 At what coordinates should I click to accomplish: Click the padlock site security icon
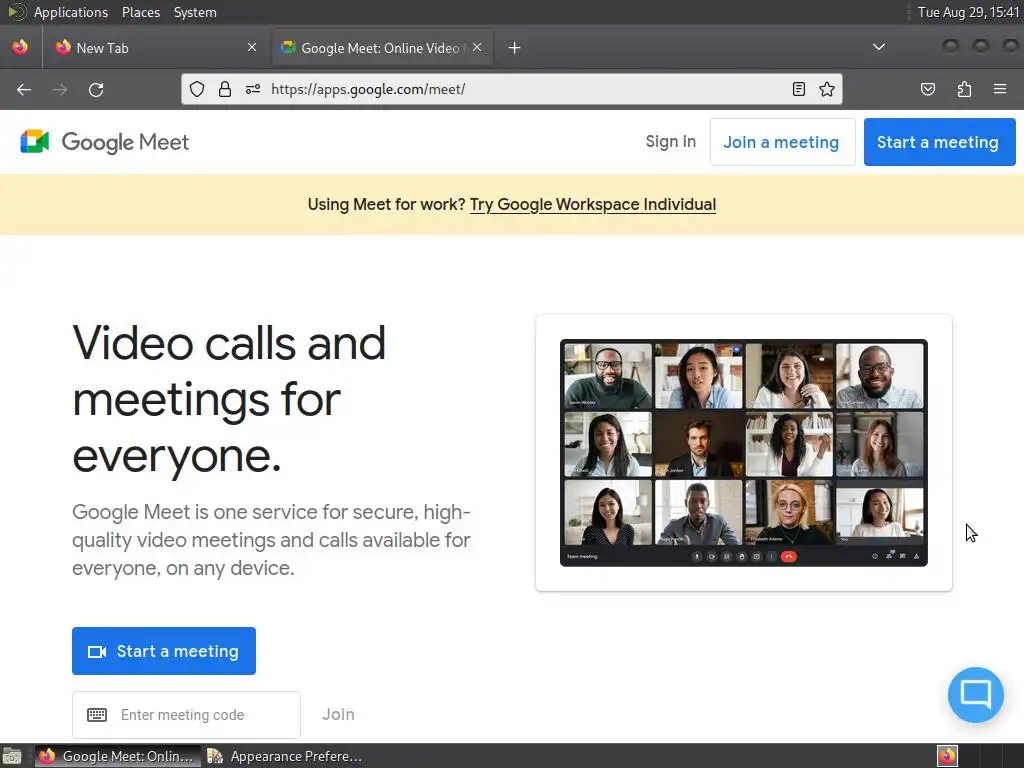(x=225, y=89)
